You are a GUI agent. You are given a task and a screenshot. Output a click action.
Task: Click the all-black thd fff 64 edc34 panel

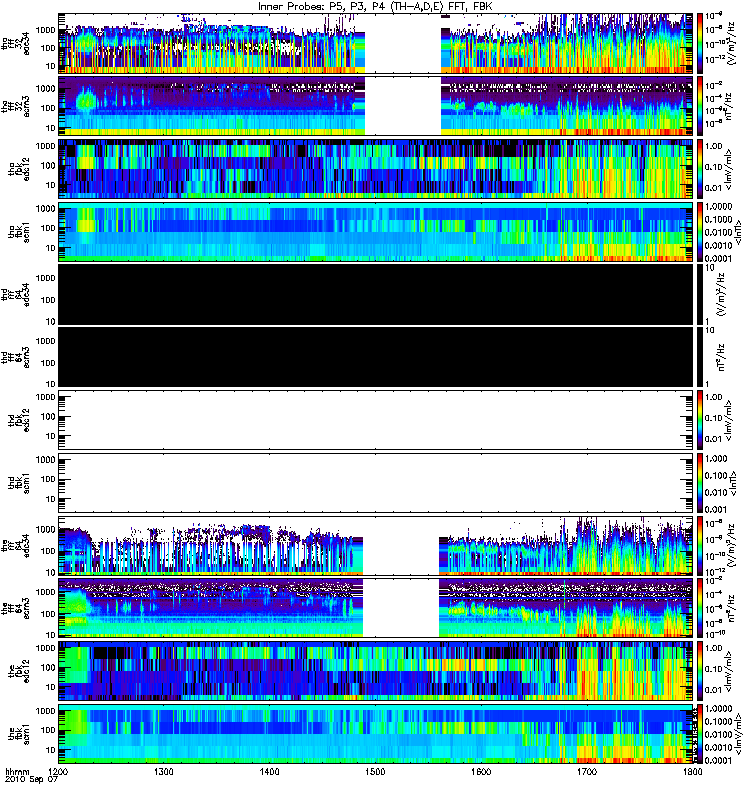pos(376,294)
